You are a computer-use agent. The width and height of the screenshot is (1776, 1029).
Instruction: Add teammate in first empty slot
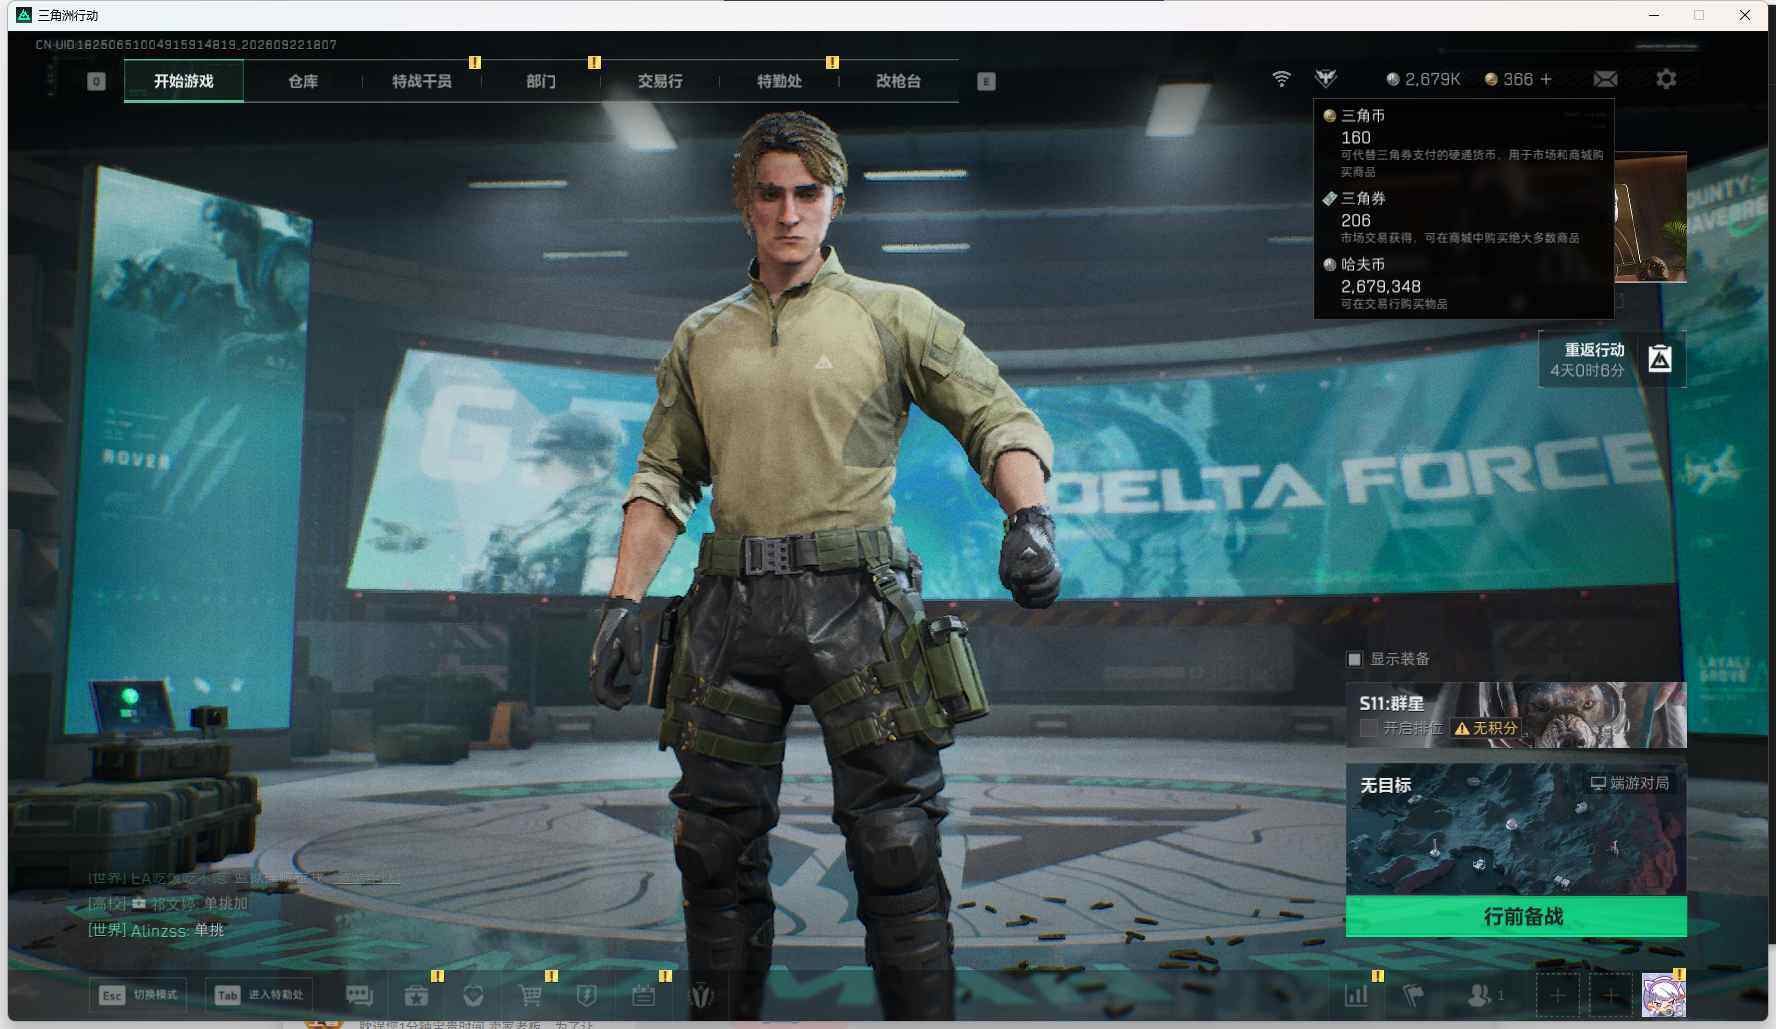[1557, 995]
